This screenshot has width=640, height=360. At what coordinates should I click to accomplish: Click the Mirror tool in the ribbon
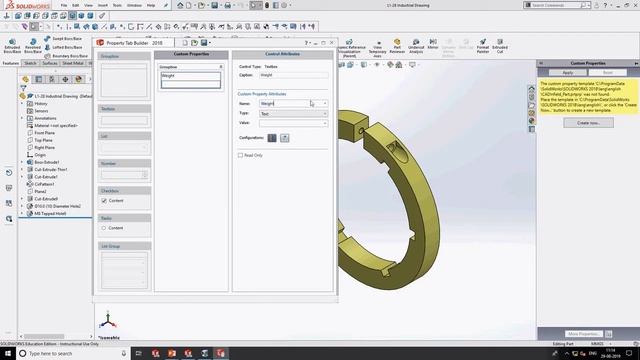433,44
